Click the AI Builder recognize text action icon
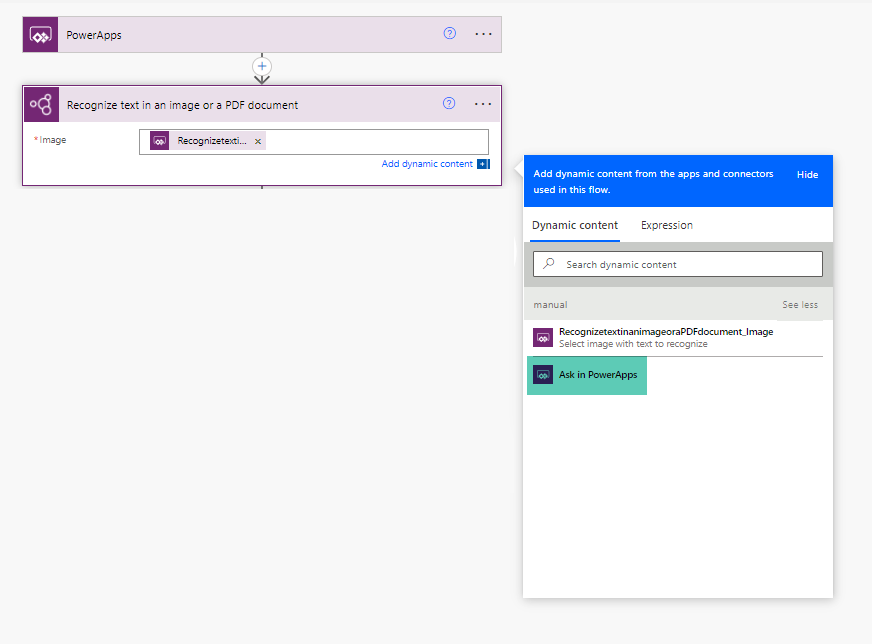Screen dimensions: 872x644 [41, 104]
